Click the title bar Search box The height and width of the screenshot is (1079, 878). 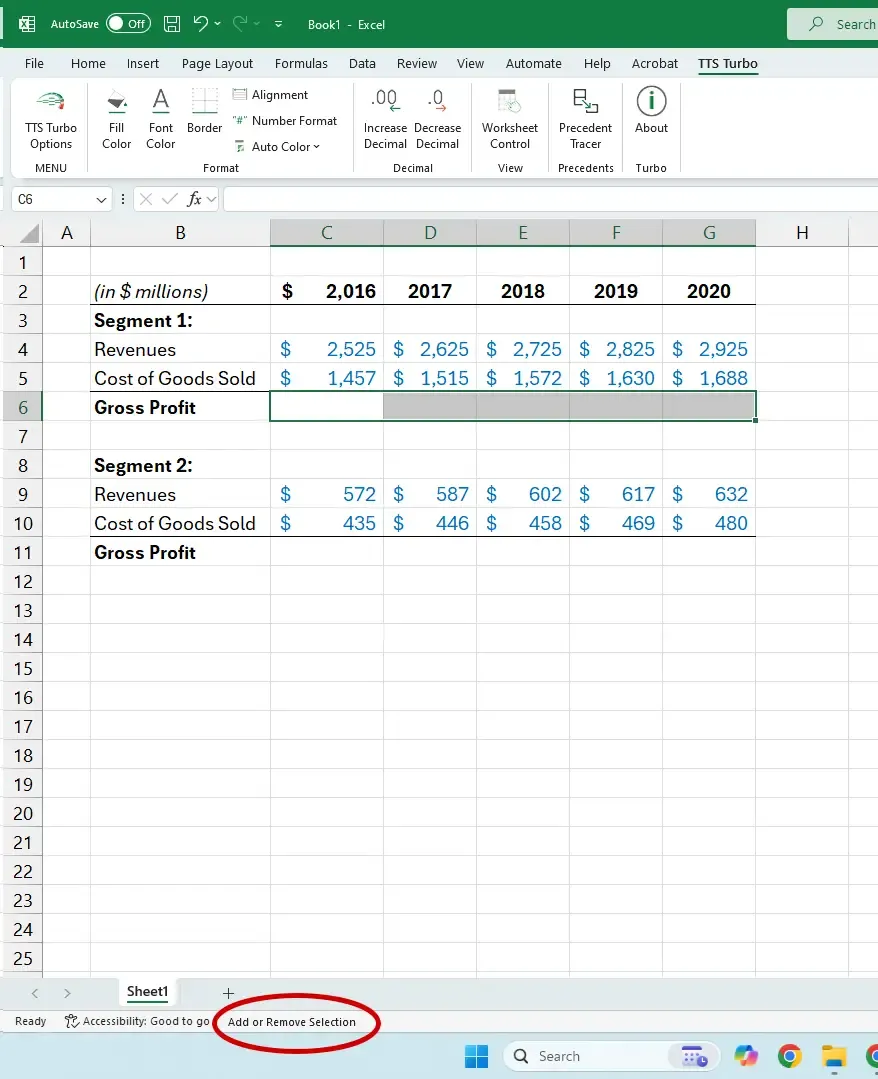click(833, 24)
